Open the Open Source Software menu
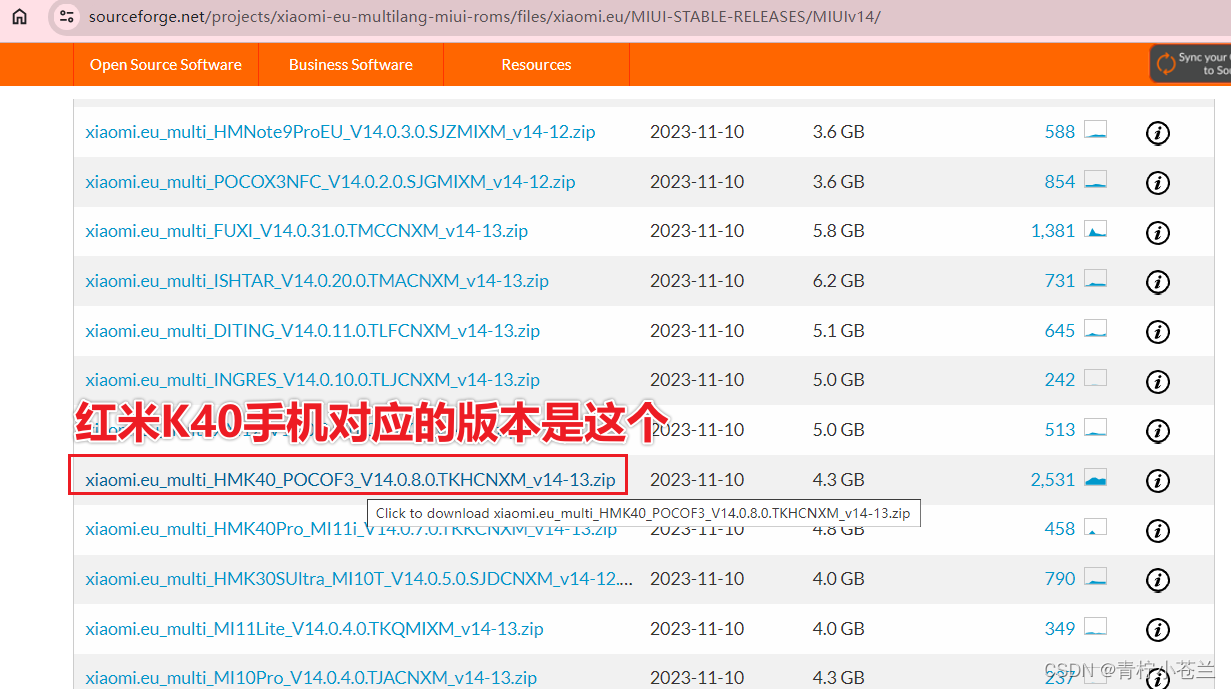Screen dimensions: 1231x689 click(166, 64)
